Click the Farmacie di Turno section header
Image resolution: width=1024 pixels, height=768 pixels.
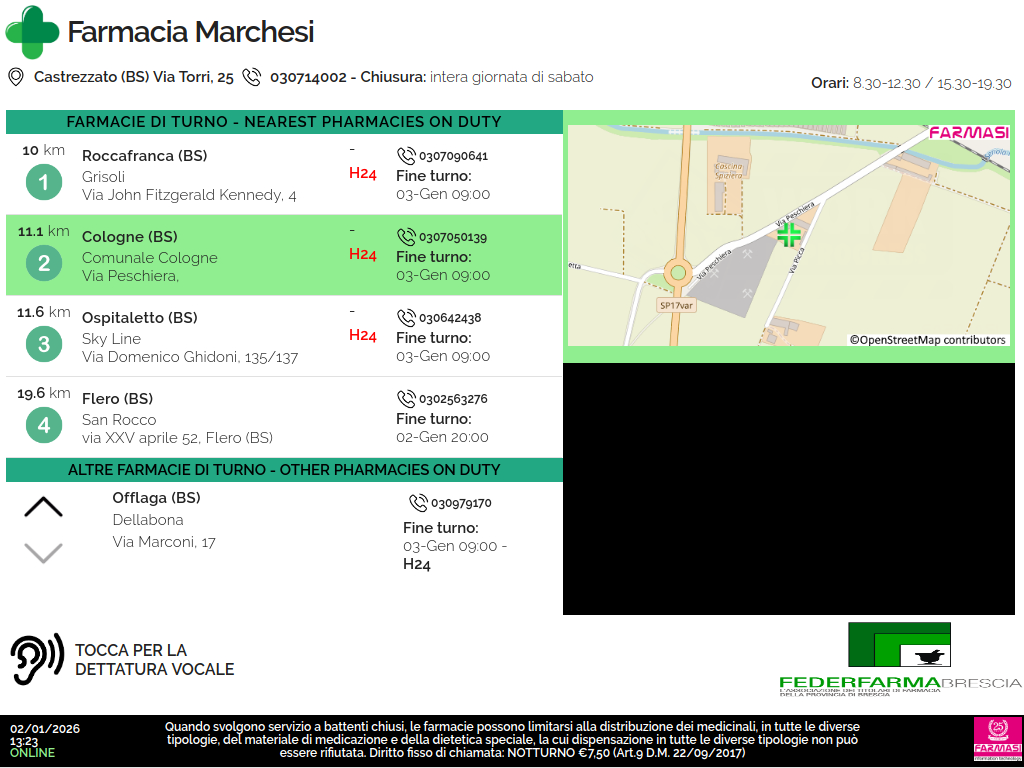tap(284, 122)
